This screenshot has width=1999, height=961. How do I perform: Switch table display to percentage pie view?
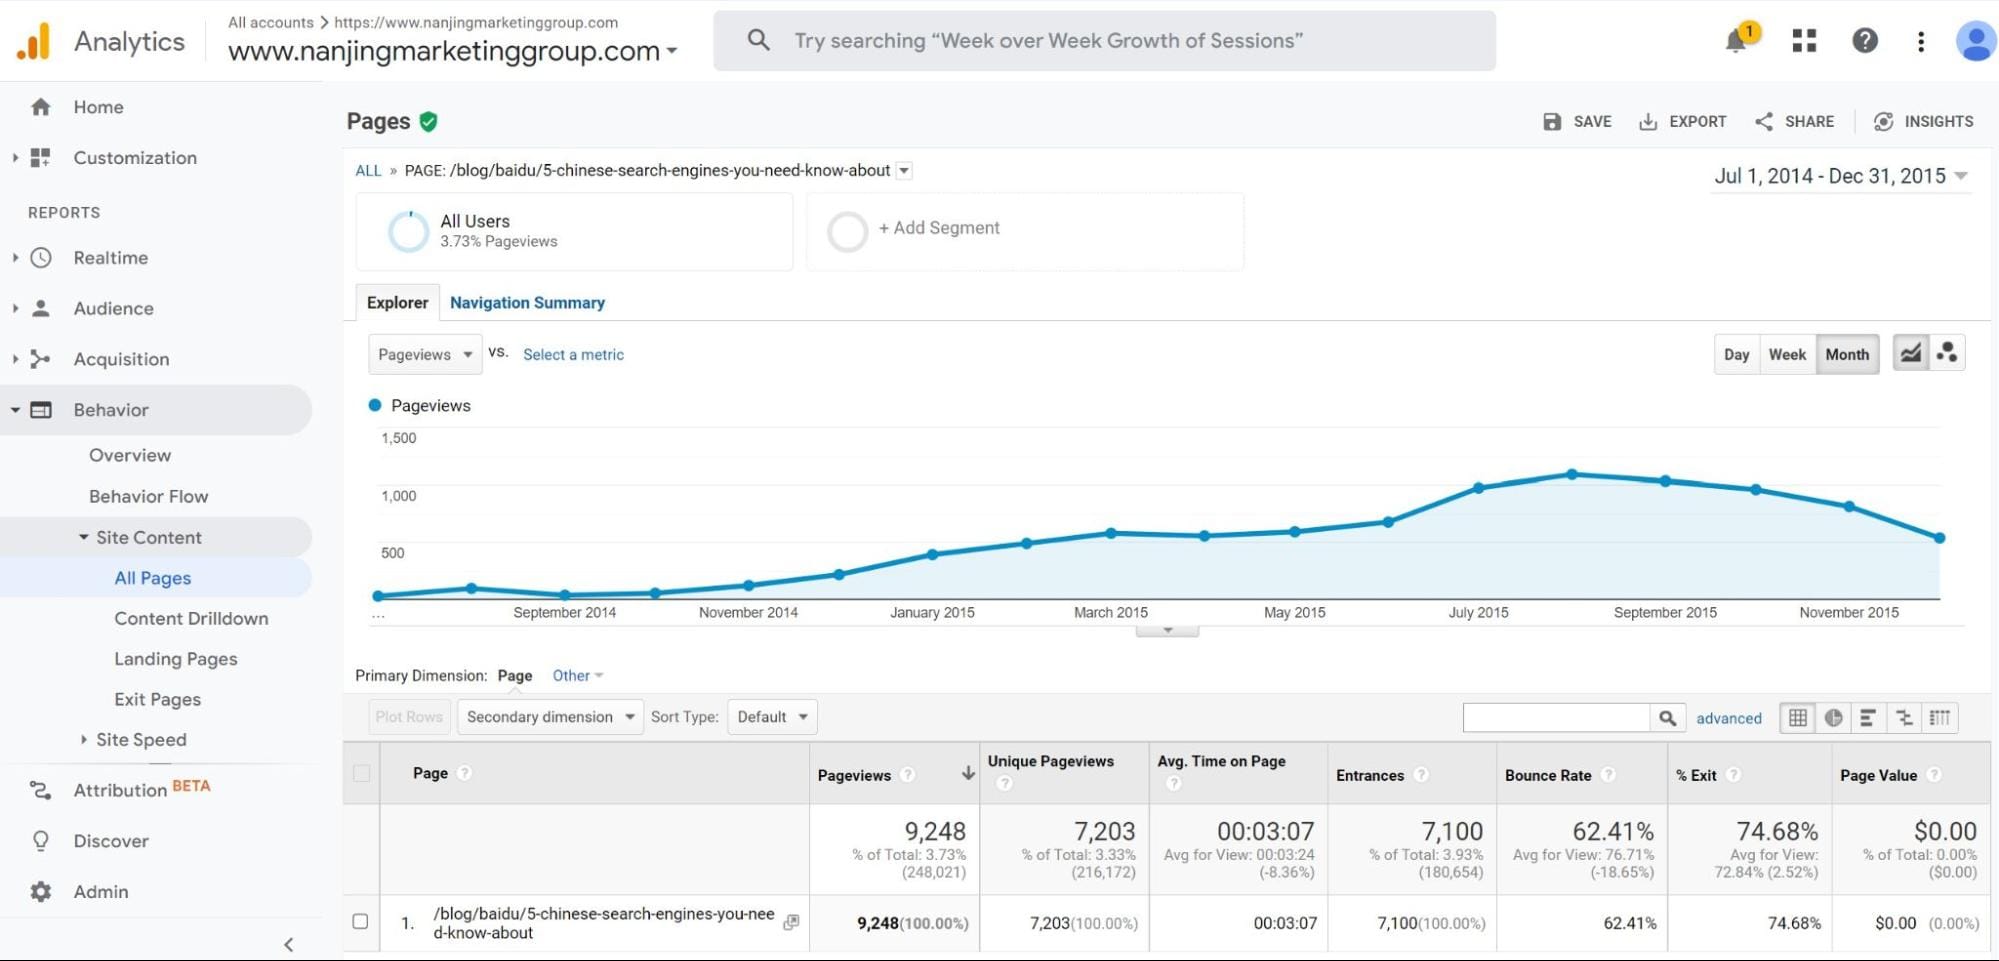(1833, 717)
